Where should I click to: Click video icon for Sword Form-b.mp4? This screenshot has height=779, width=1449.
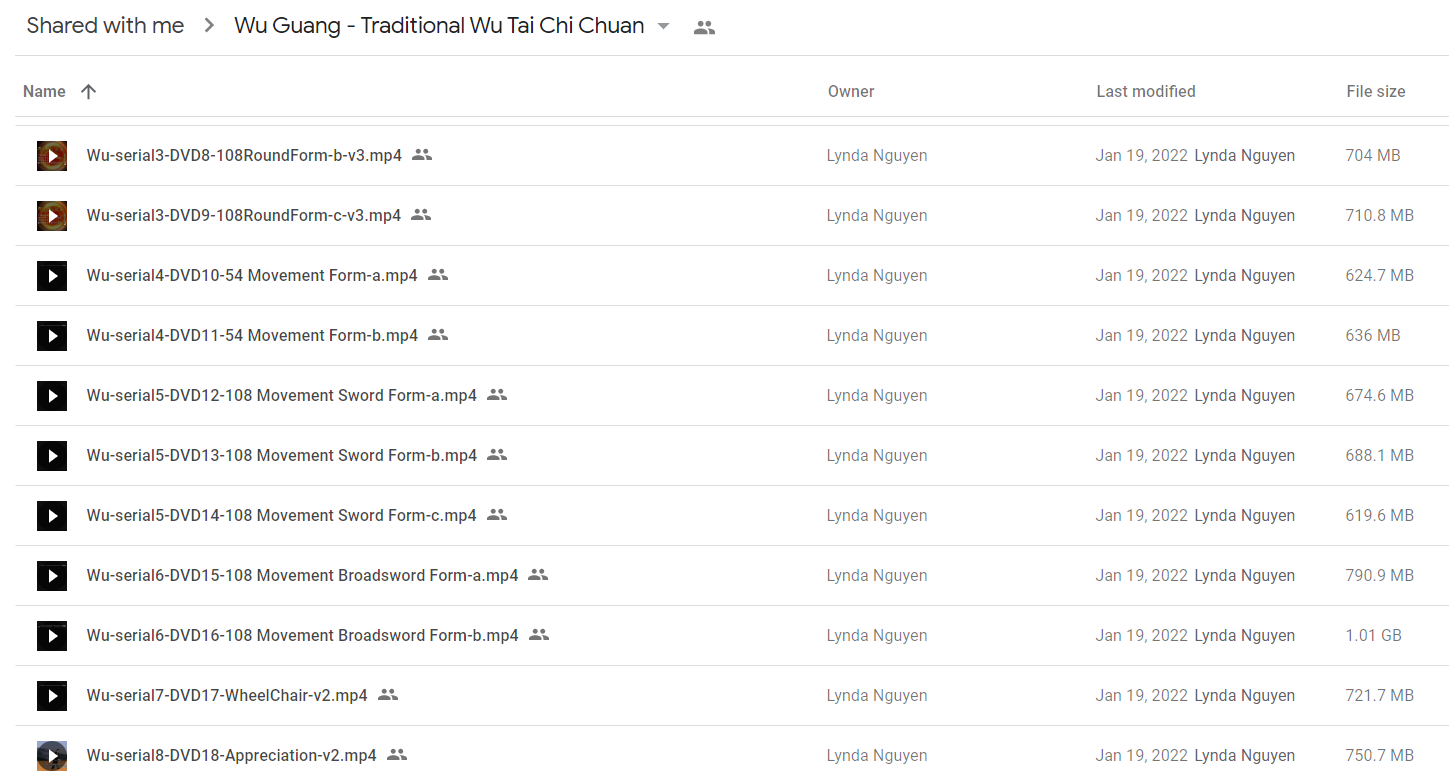pyautogui.click(x=52, y=456)
